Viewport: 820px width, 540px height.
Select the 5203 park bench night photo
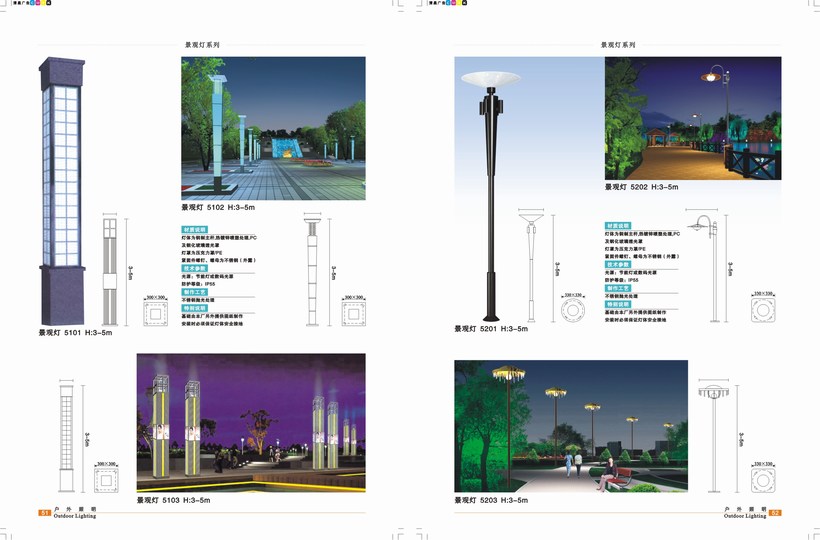click(x=570, y=426)
